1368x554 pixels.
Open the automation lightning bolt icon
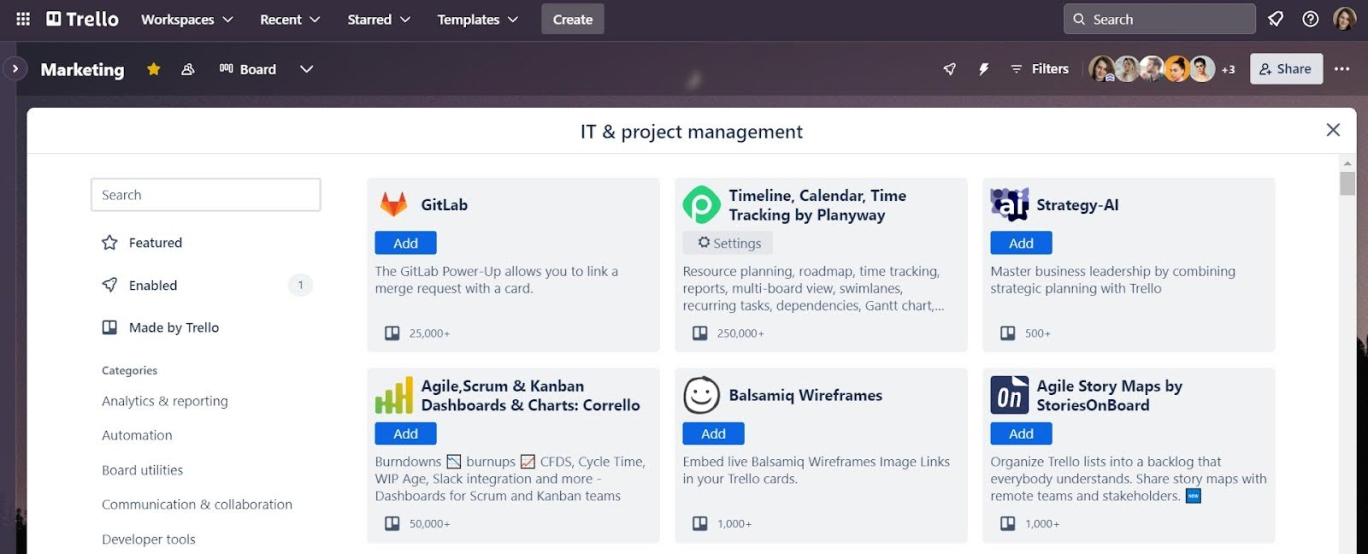983,69
